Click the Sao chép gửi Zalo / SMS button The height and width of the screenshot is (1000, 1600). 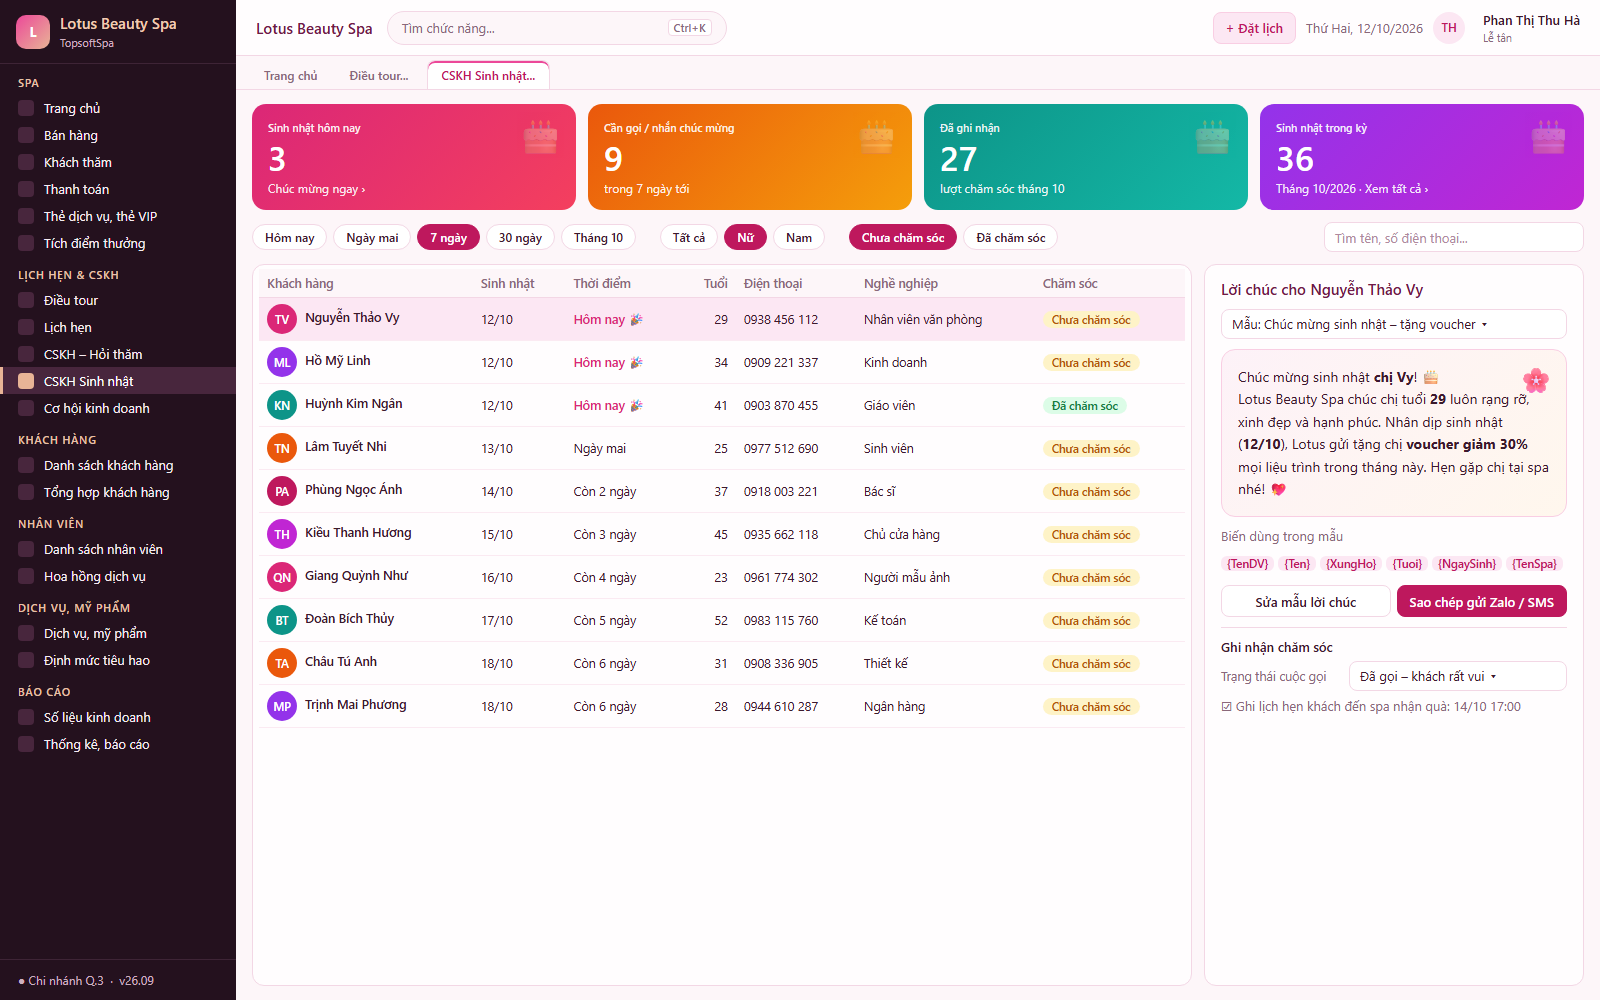1481,602
